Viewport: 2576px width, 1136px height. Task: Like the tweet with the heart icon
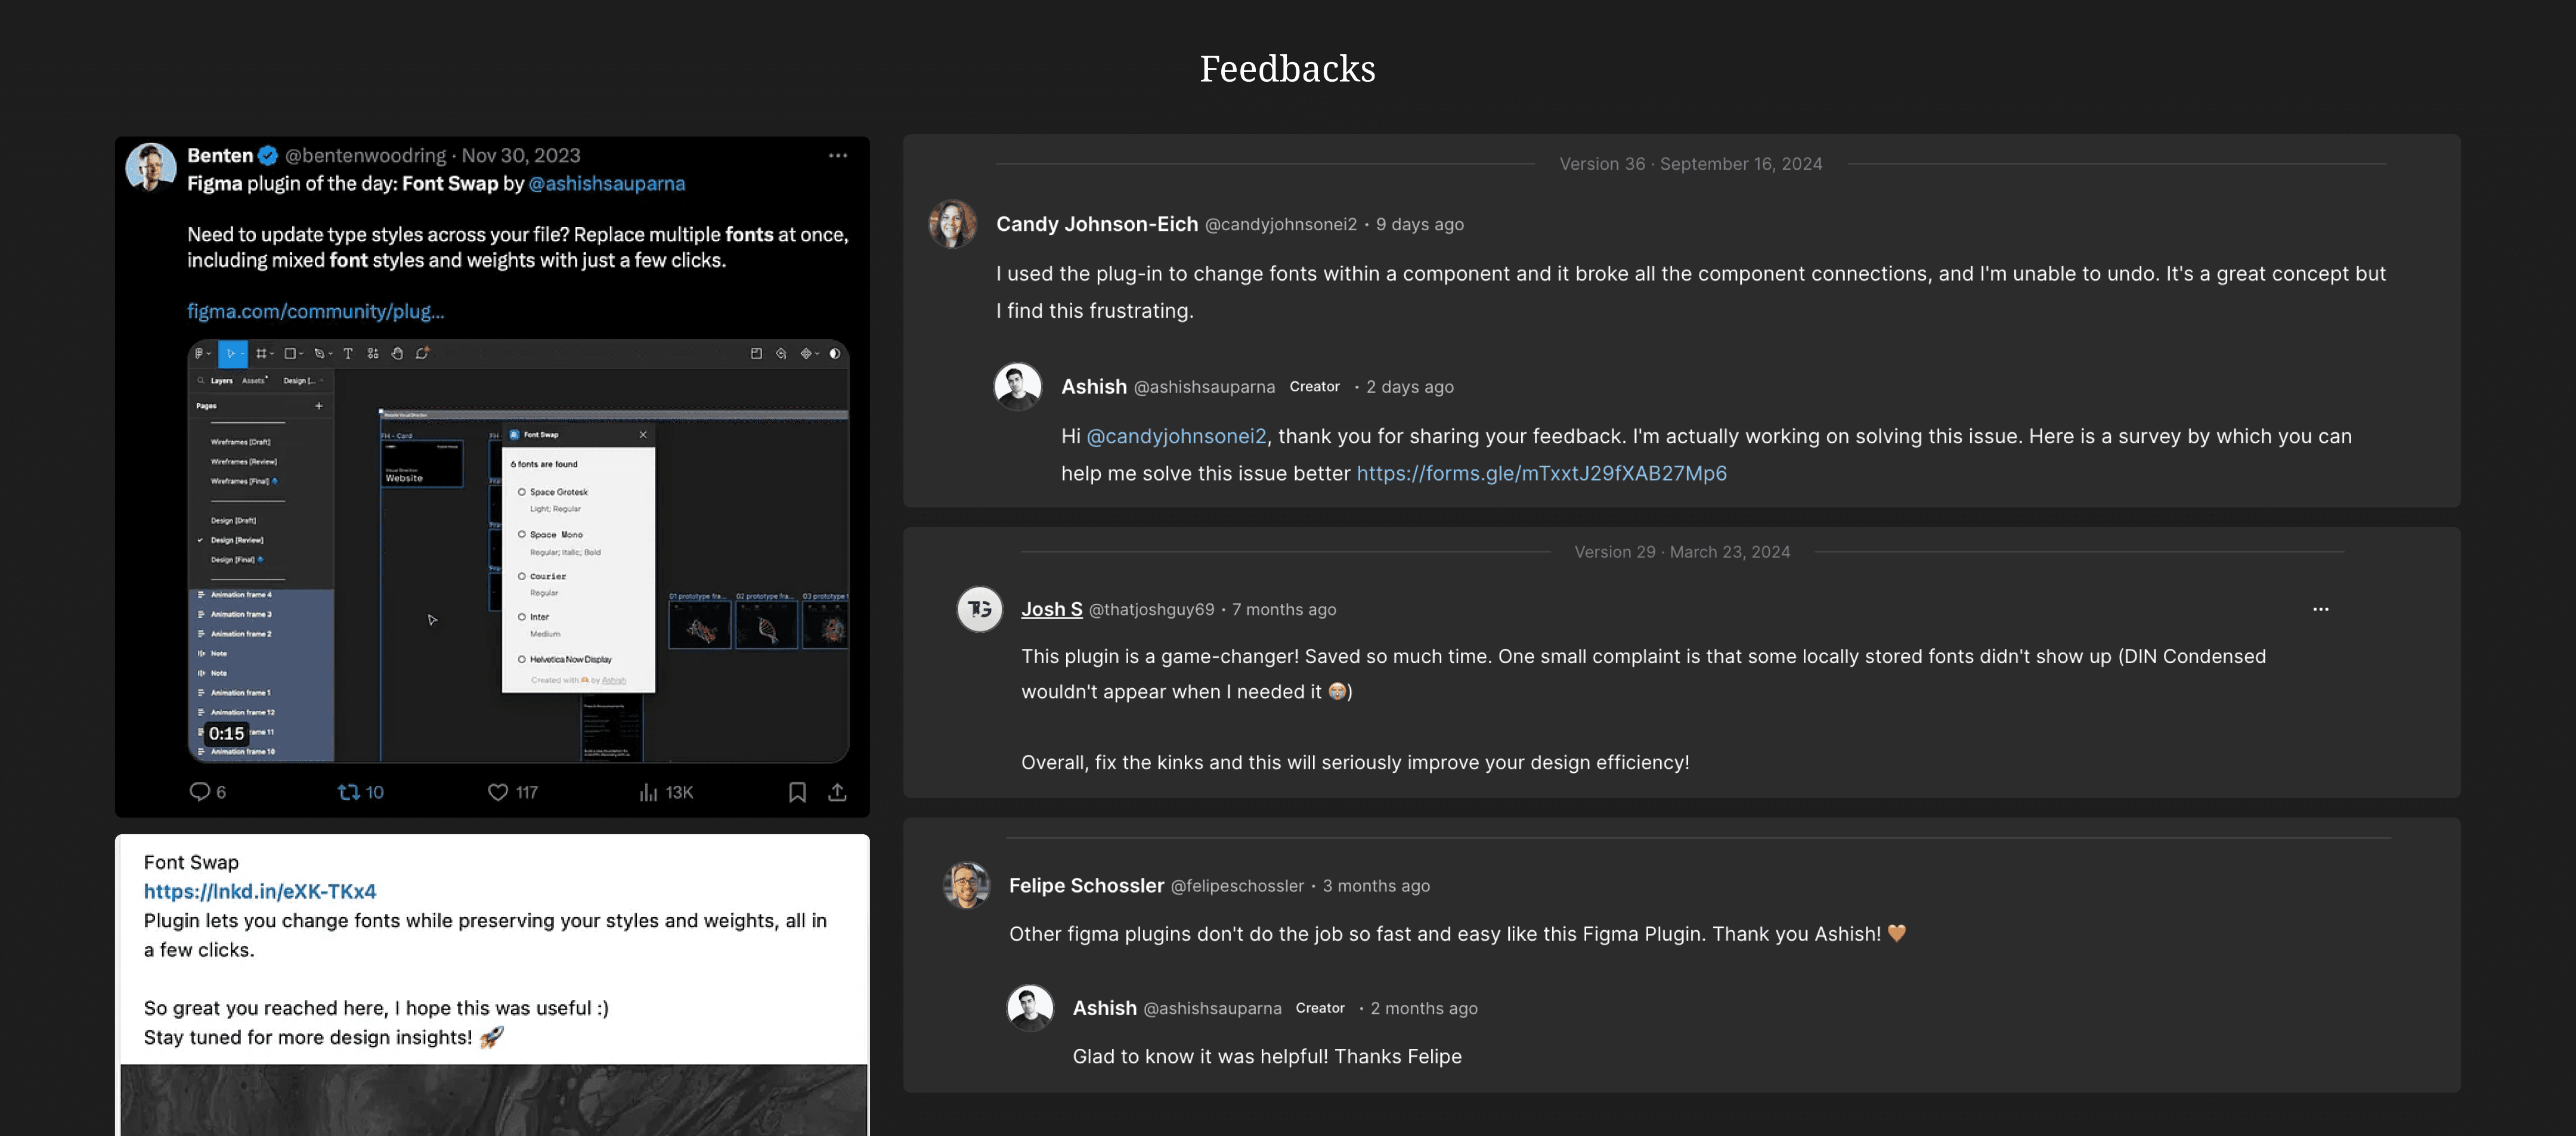click(498, 792)
